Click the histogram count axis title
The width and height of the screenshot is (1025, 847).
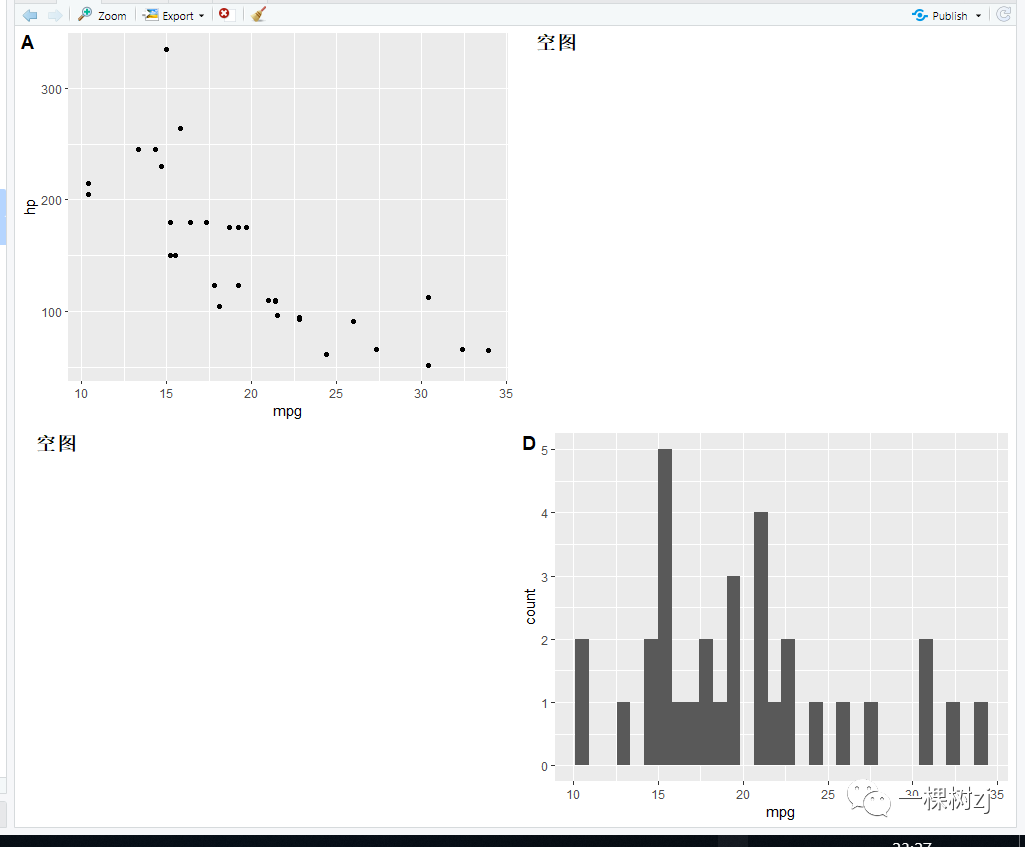530,606
